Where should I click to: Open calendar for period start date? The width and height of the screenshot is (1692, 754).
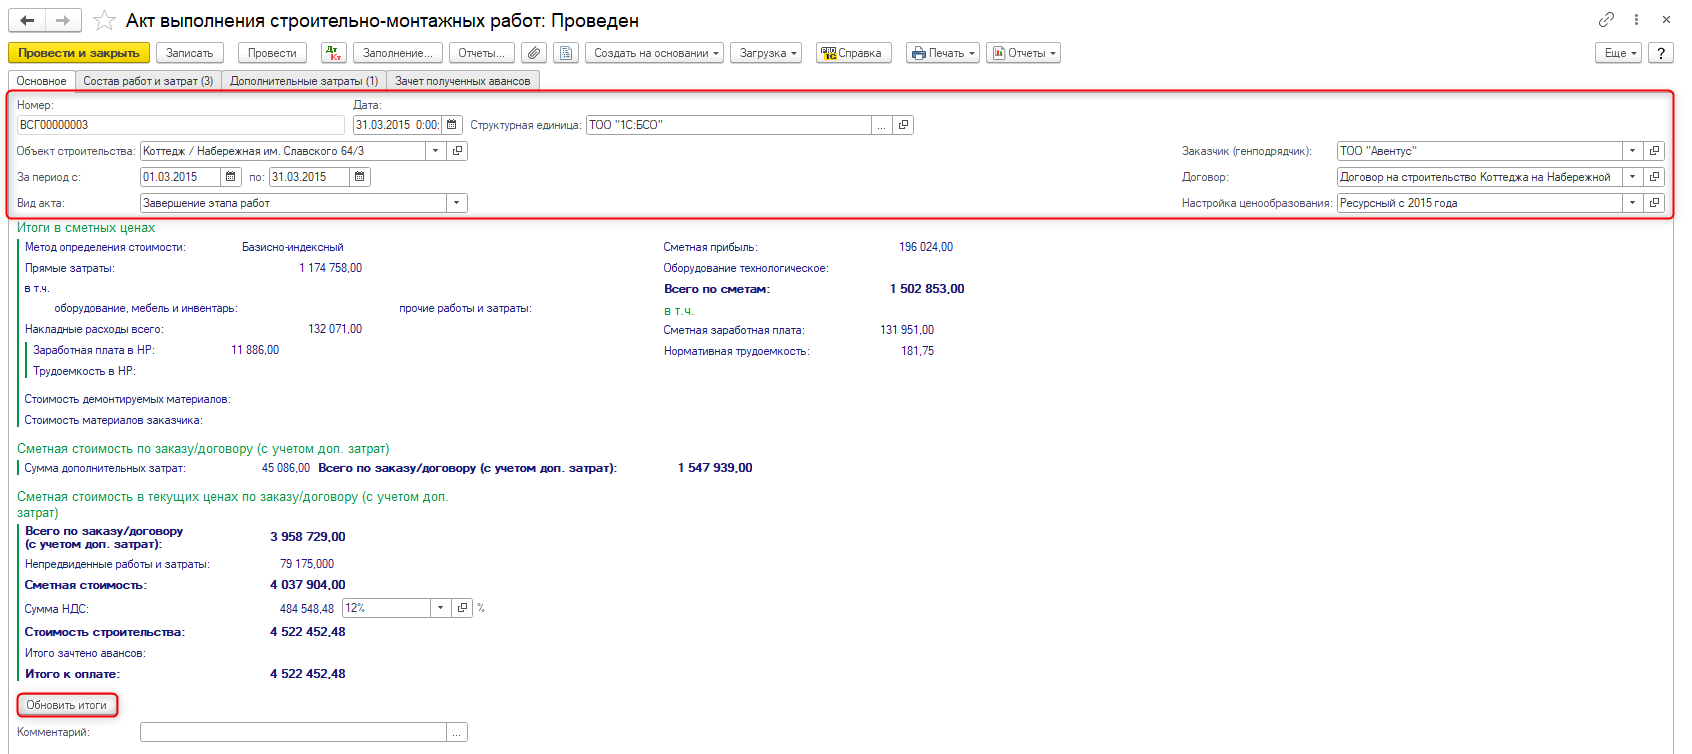point(232,177)
